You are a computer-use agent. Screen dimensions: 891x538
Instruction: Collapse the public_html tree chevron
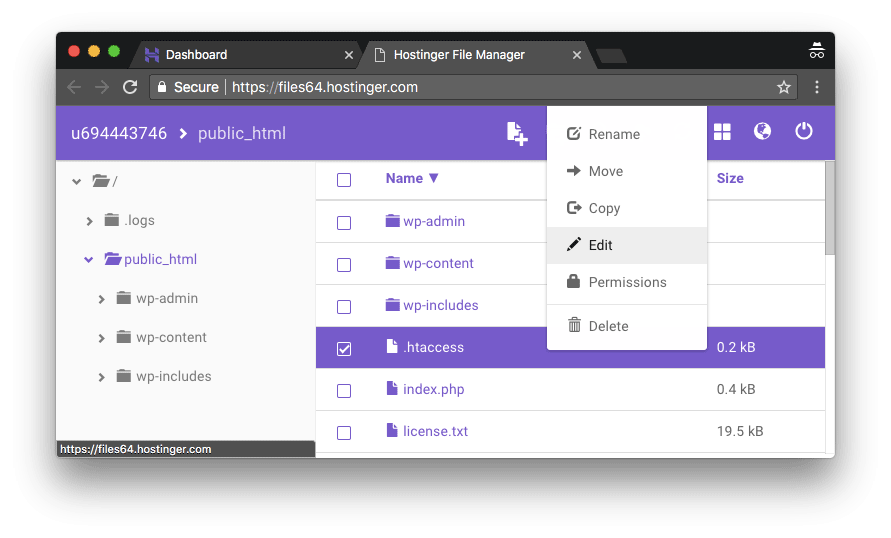tap(89, 260)
